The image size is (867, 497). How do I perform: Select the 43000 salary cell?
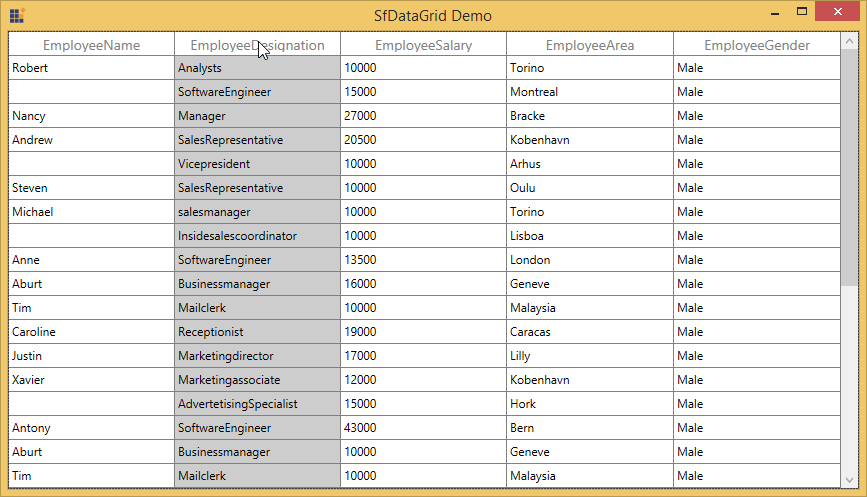423,428
